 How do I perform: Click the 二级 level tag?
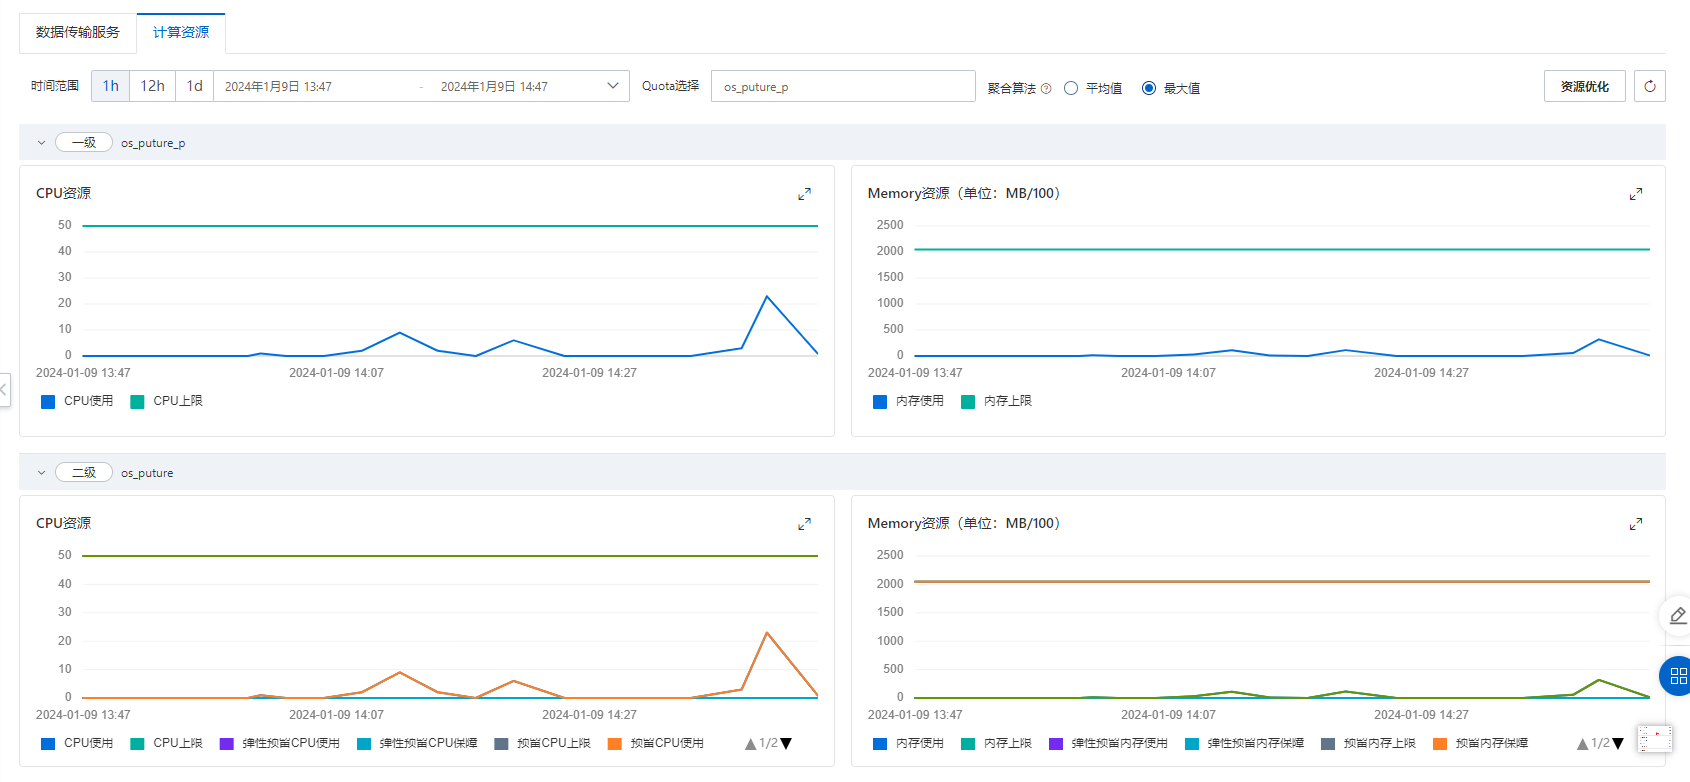(84, 473)
